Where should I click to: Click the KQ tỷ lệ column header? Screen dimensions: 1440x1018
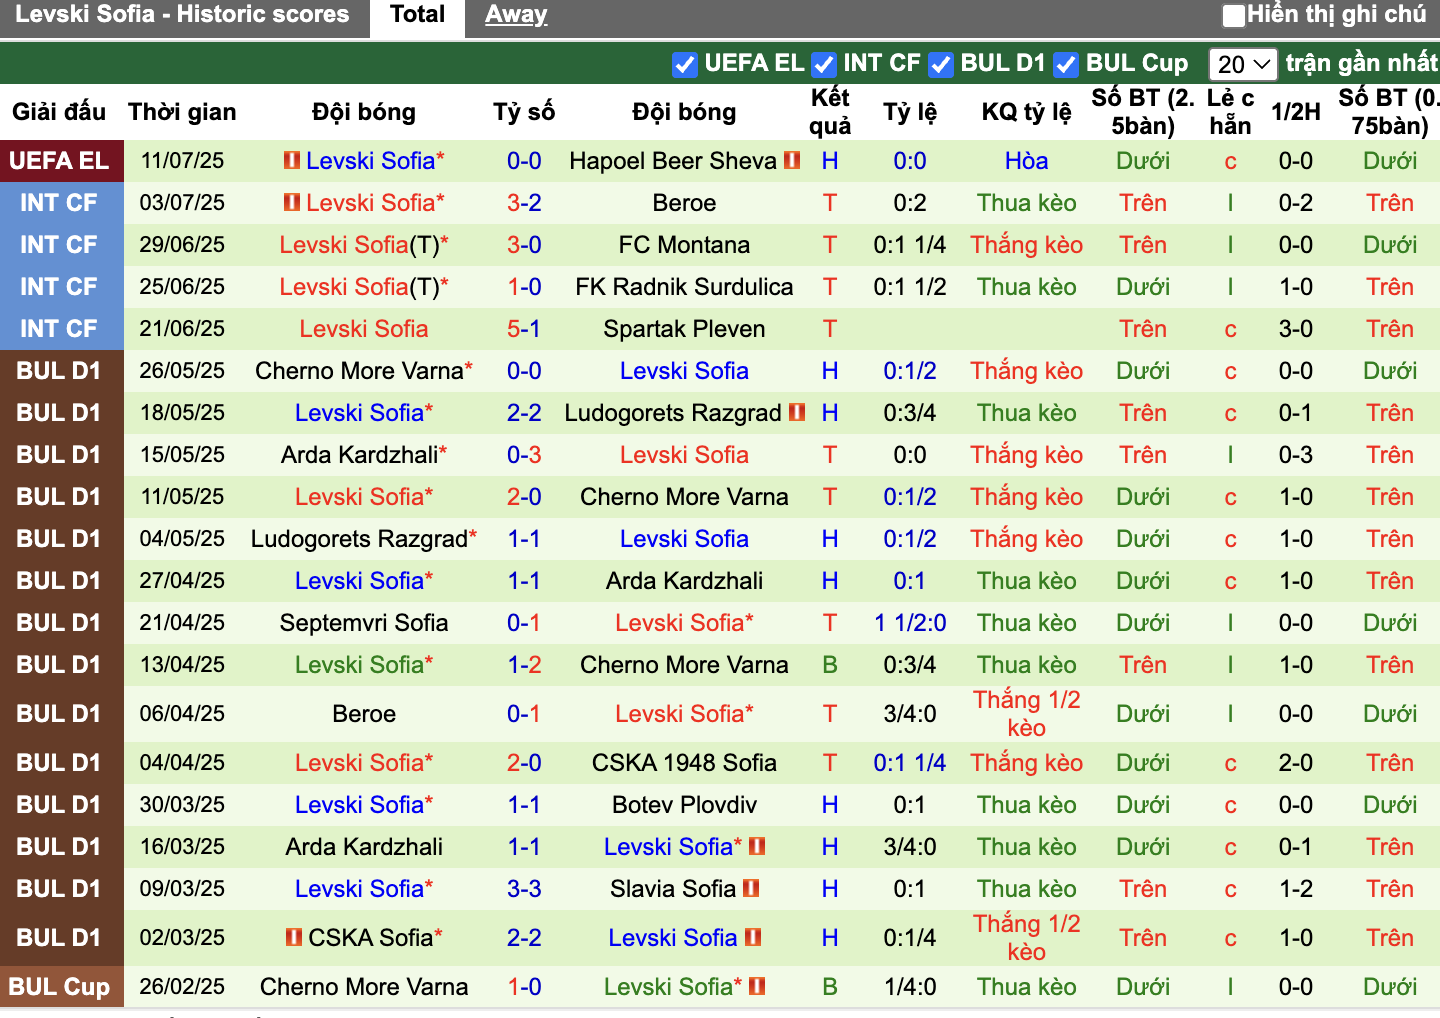point(1027,112)
